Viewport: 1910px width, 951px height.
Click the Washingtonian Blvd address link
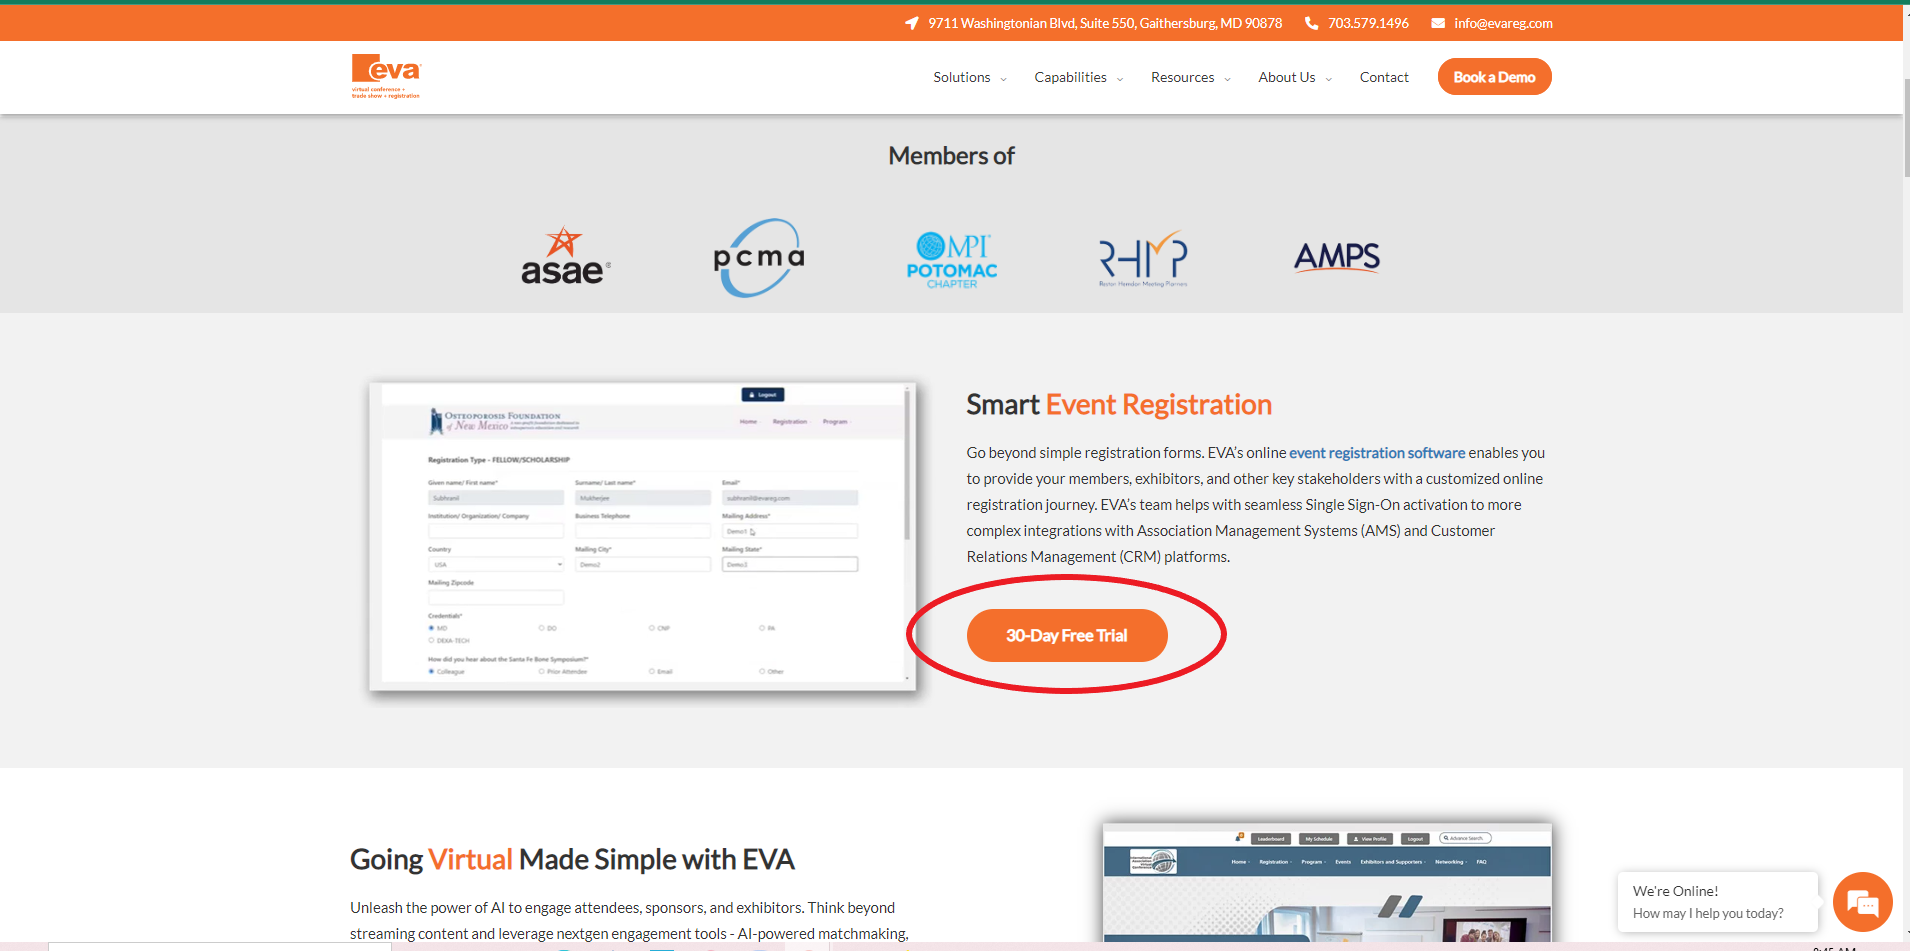coord(1105,23)
